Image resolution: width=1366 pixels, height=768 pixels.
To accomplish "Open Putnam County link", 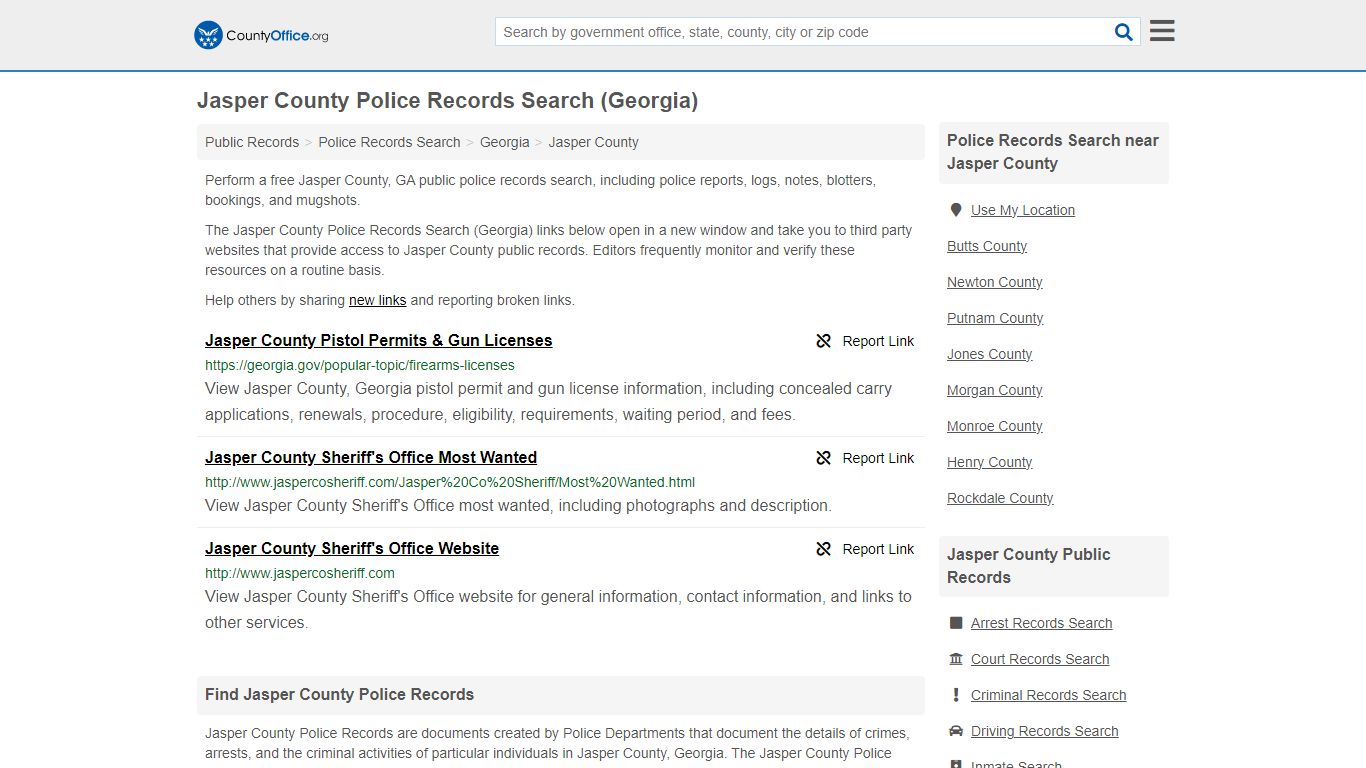I will [x=995, y=318].
